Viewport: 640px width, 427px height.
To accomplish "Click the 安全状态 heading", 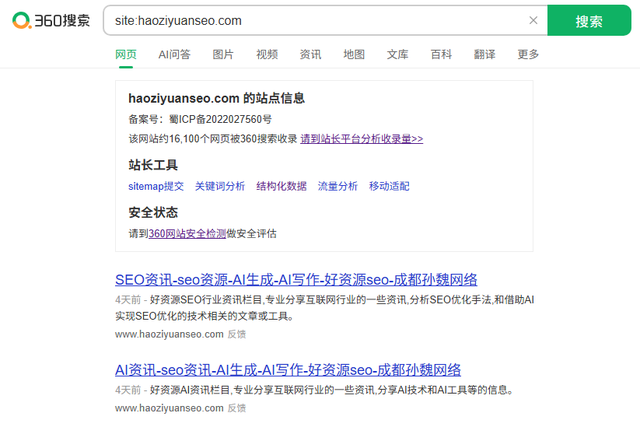I will click(153, 212).
